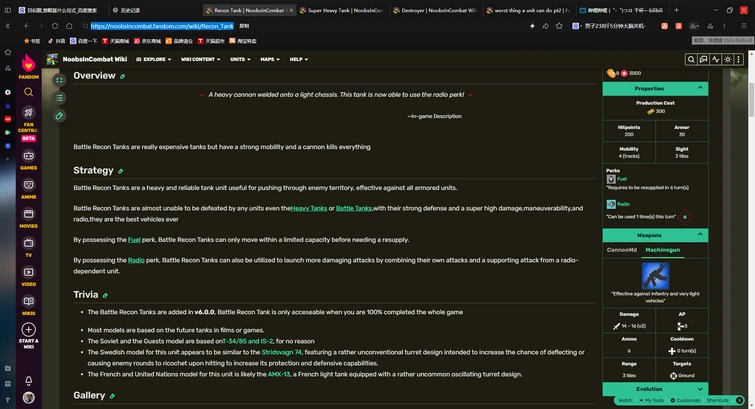Follow the Heavy Tanks link
This screenshot has height=409, width=755.
[309, 208]
